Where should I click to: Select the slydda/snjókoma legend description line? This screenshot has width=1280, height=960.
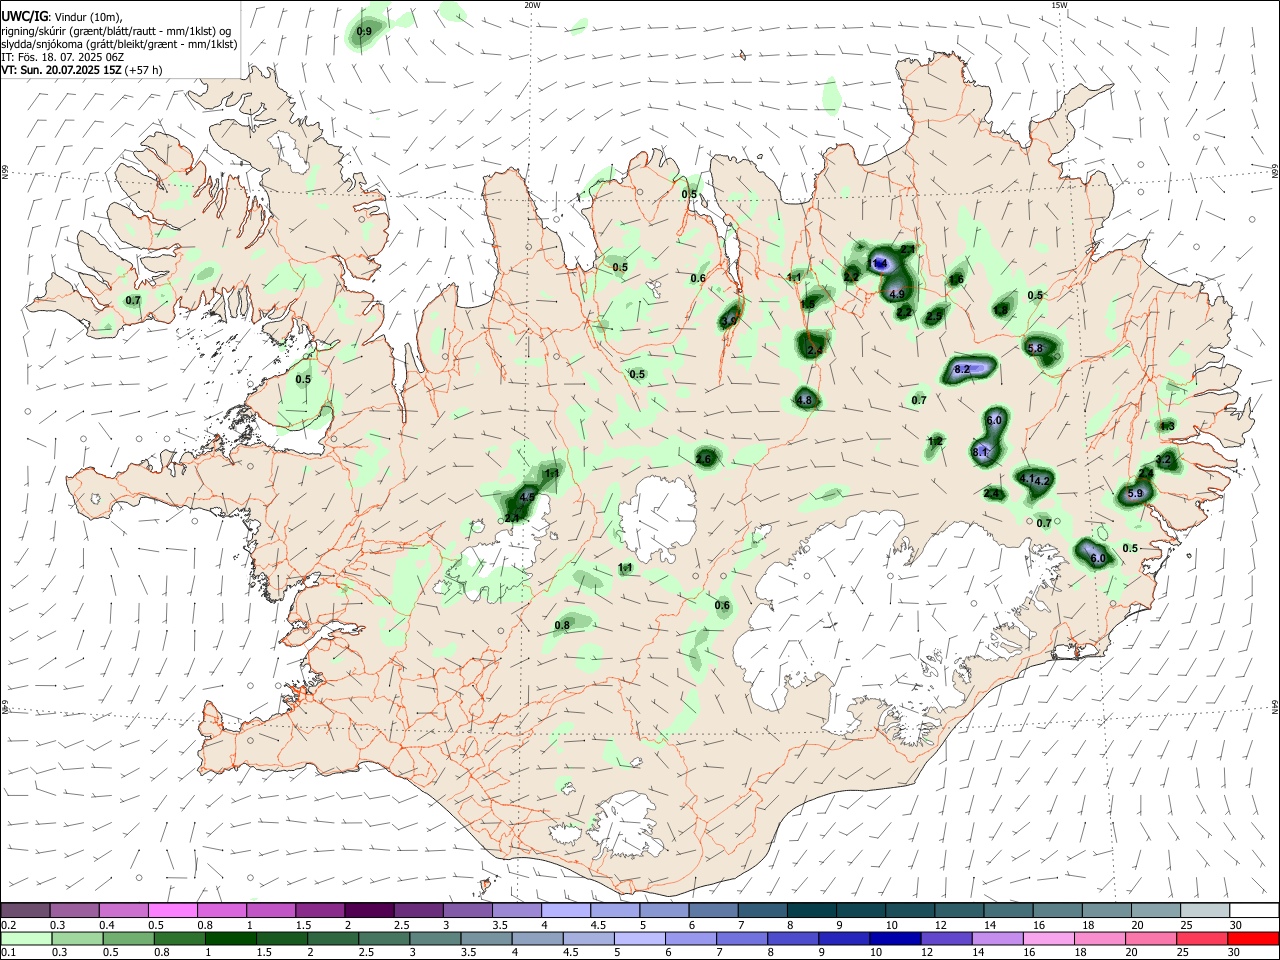click(119, 44)
